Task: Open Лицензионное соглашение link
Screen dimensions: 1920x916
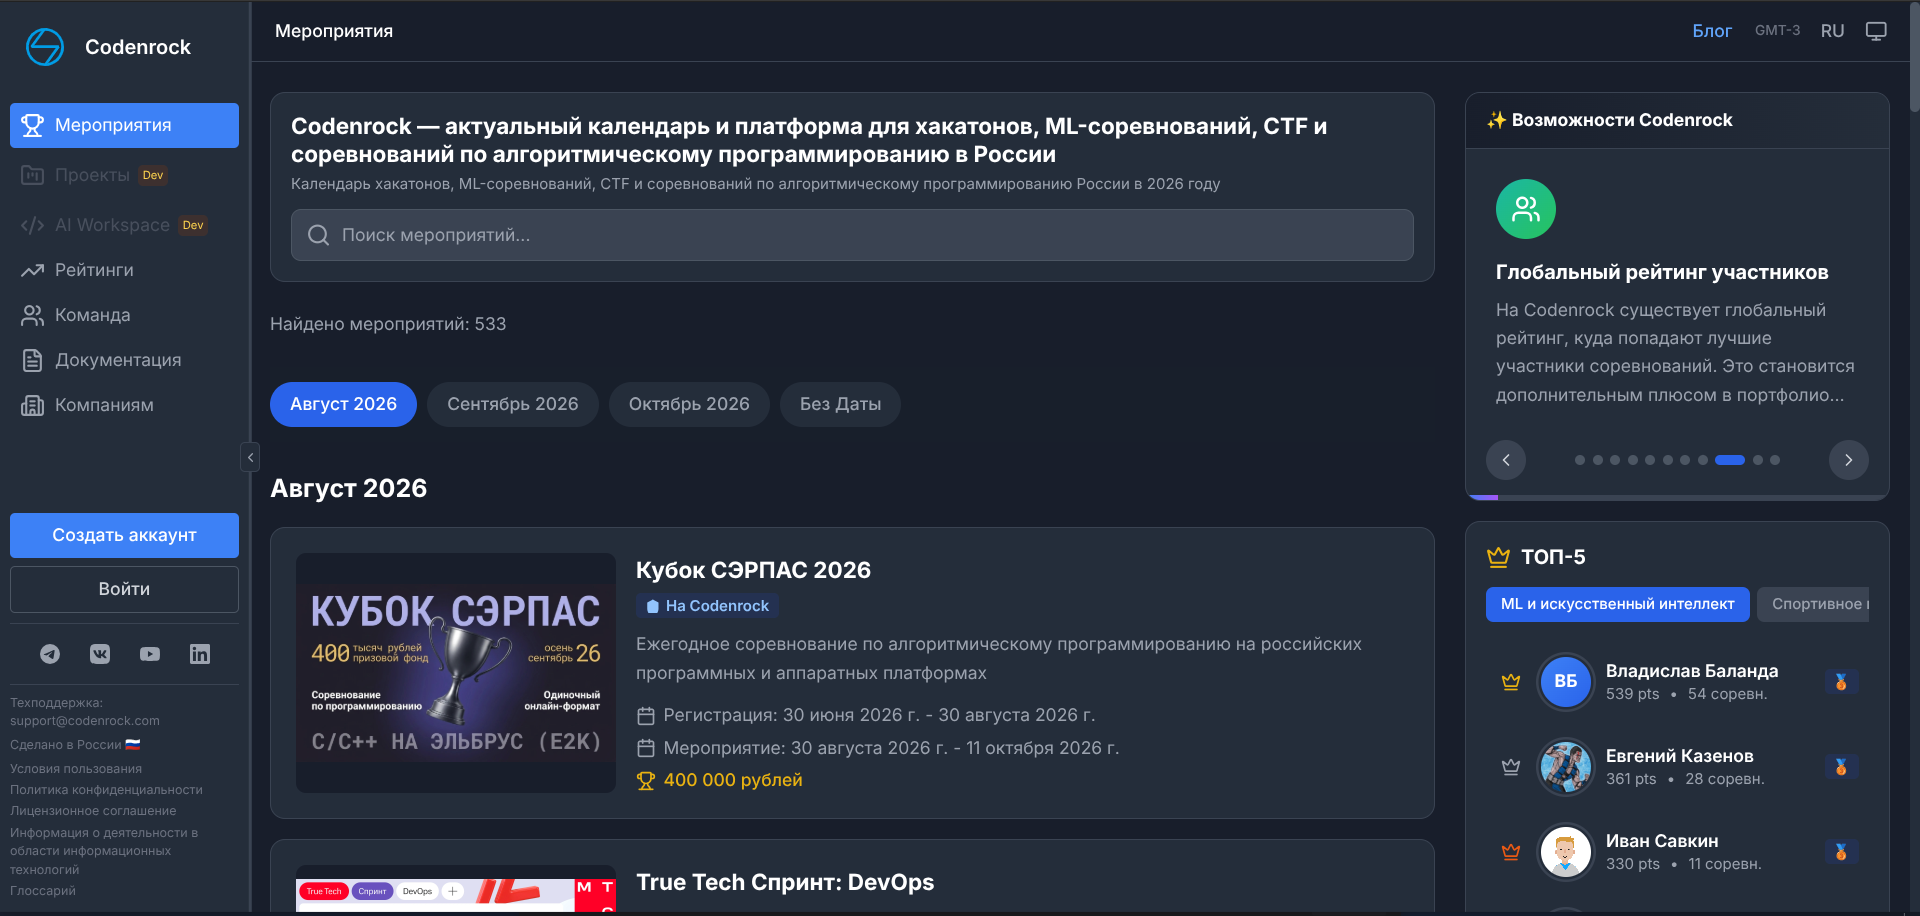Action: [93, 811]
